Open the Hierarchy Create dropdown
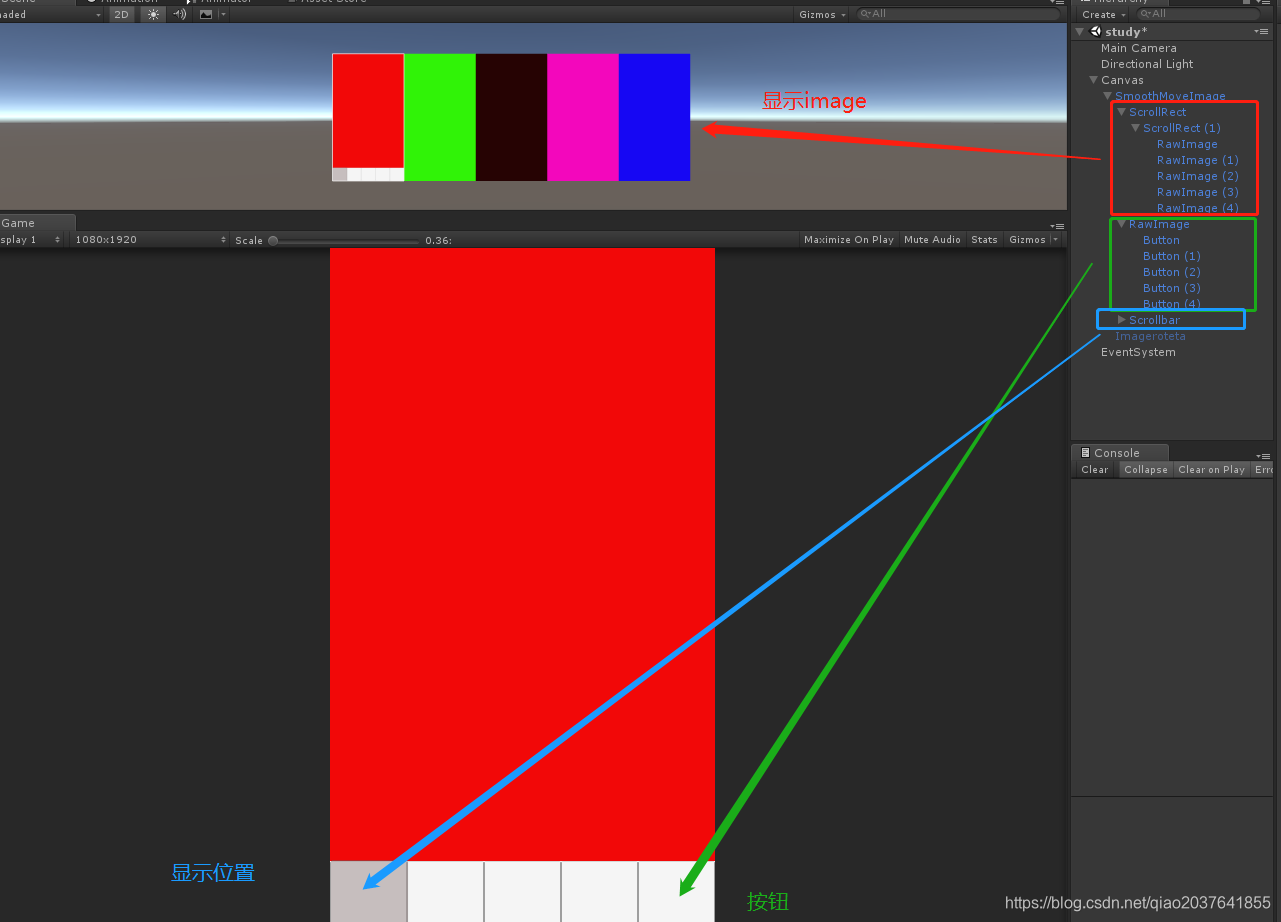1281x922 pixels. [1103, 15]
